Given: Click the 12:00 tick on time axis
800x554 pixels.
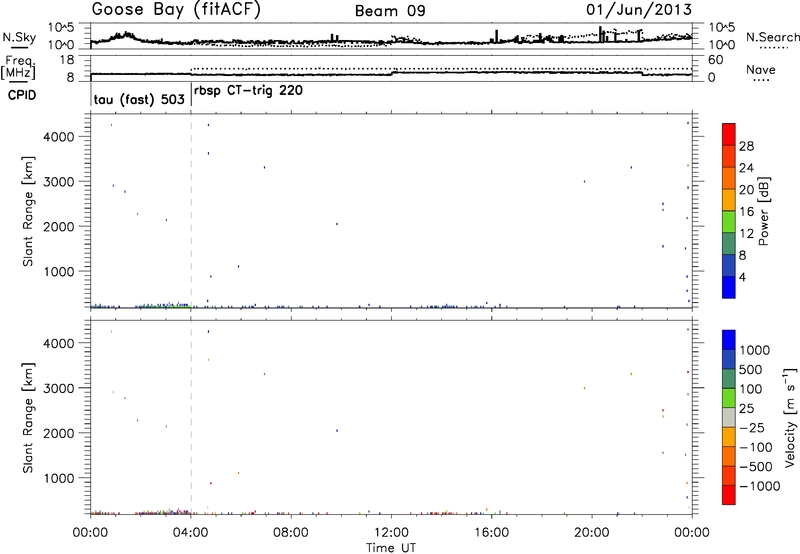Looking at the screenshot, I should point(391,531).
